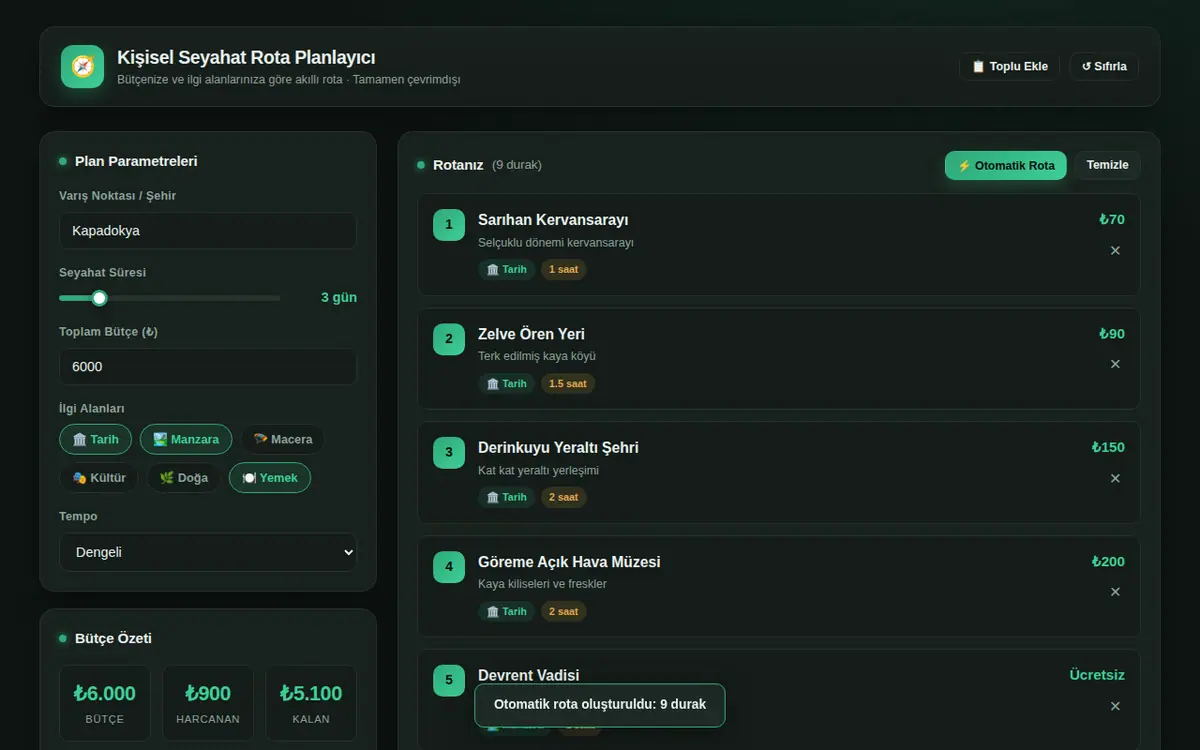Image resolution: width=1200 pixels, height=750 pixels.
Task: Open Toplu Ekle bulk add
Action: click(x=1010, y=66)
